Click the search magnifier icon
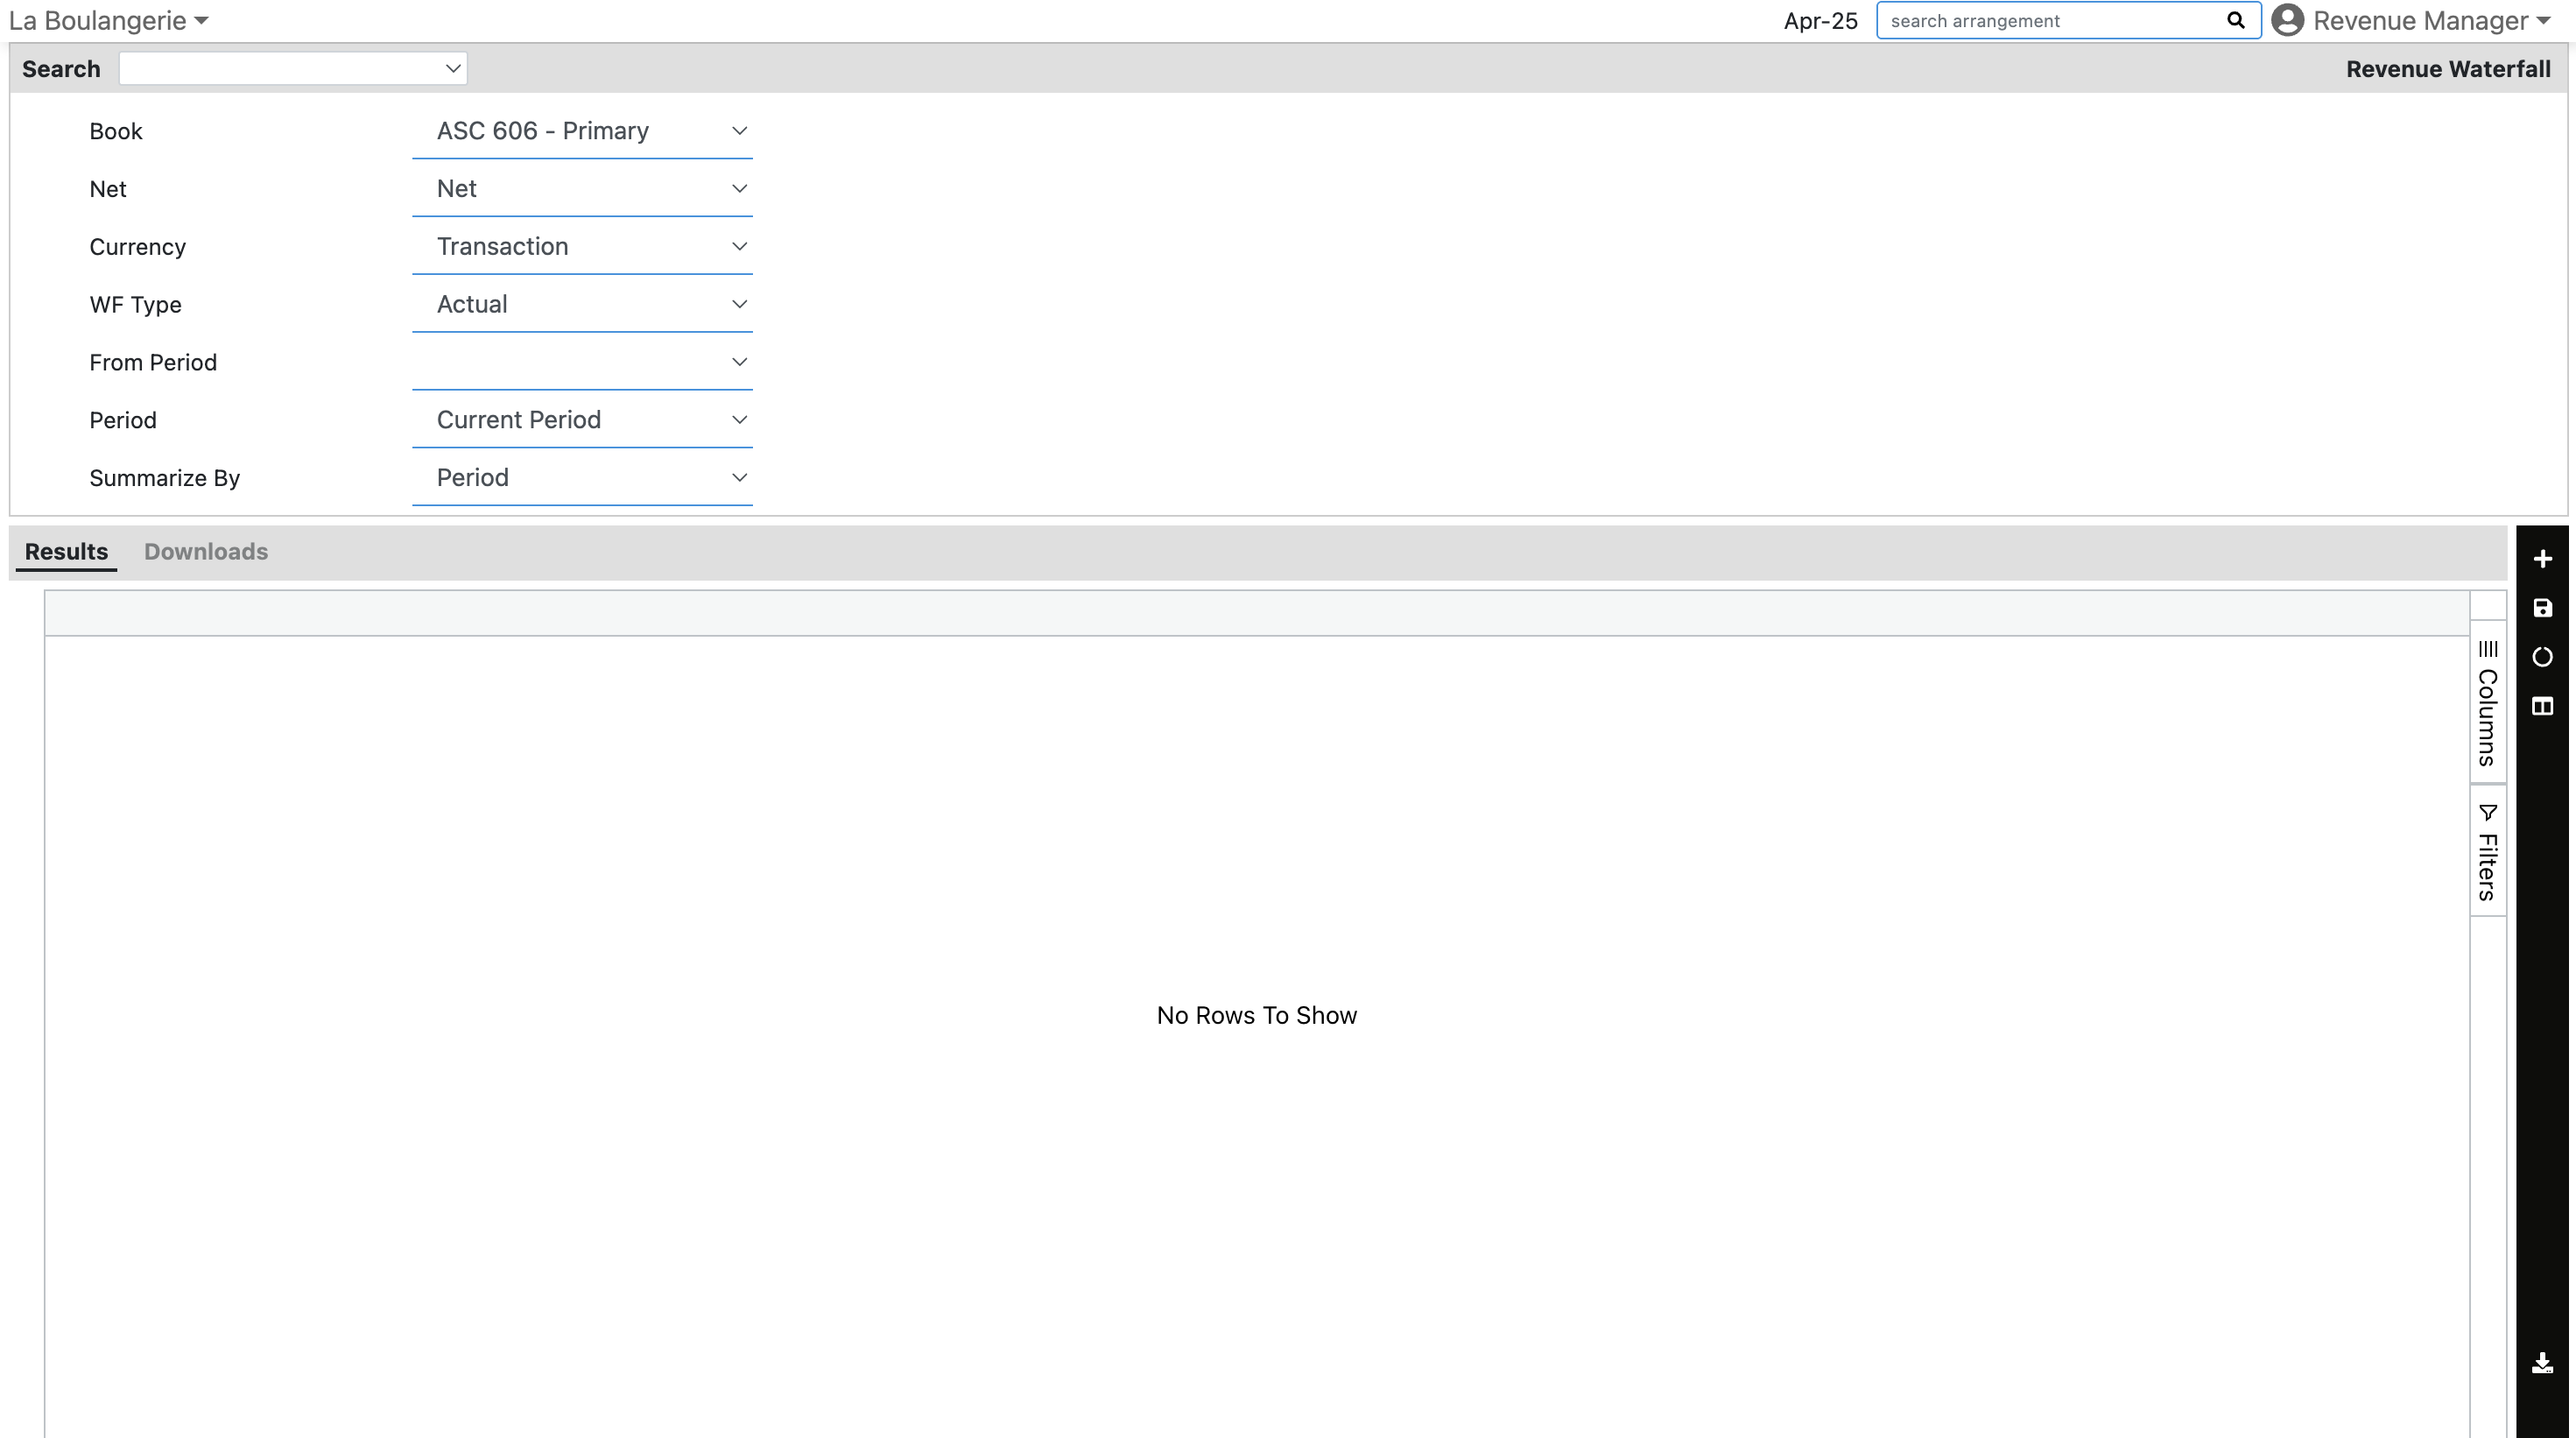 point(2235,21)
